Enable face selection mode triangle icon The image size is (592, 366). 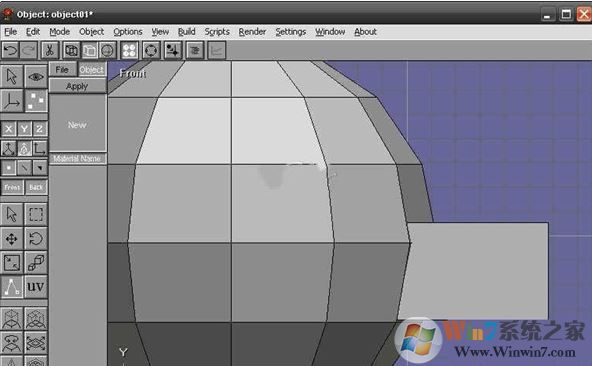pyautogui.click(x=40, y=168)
